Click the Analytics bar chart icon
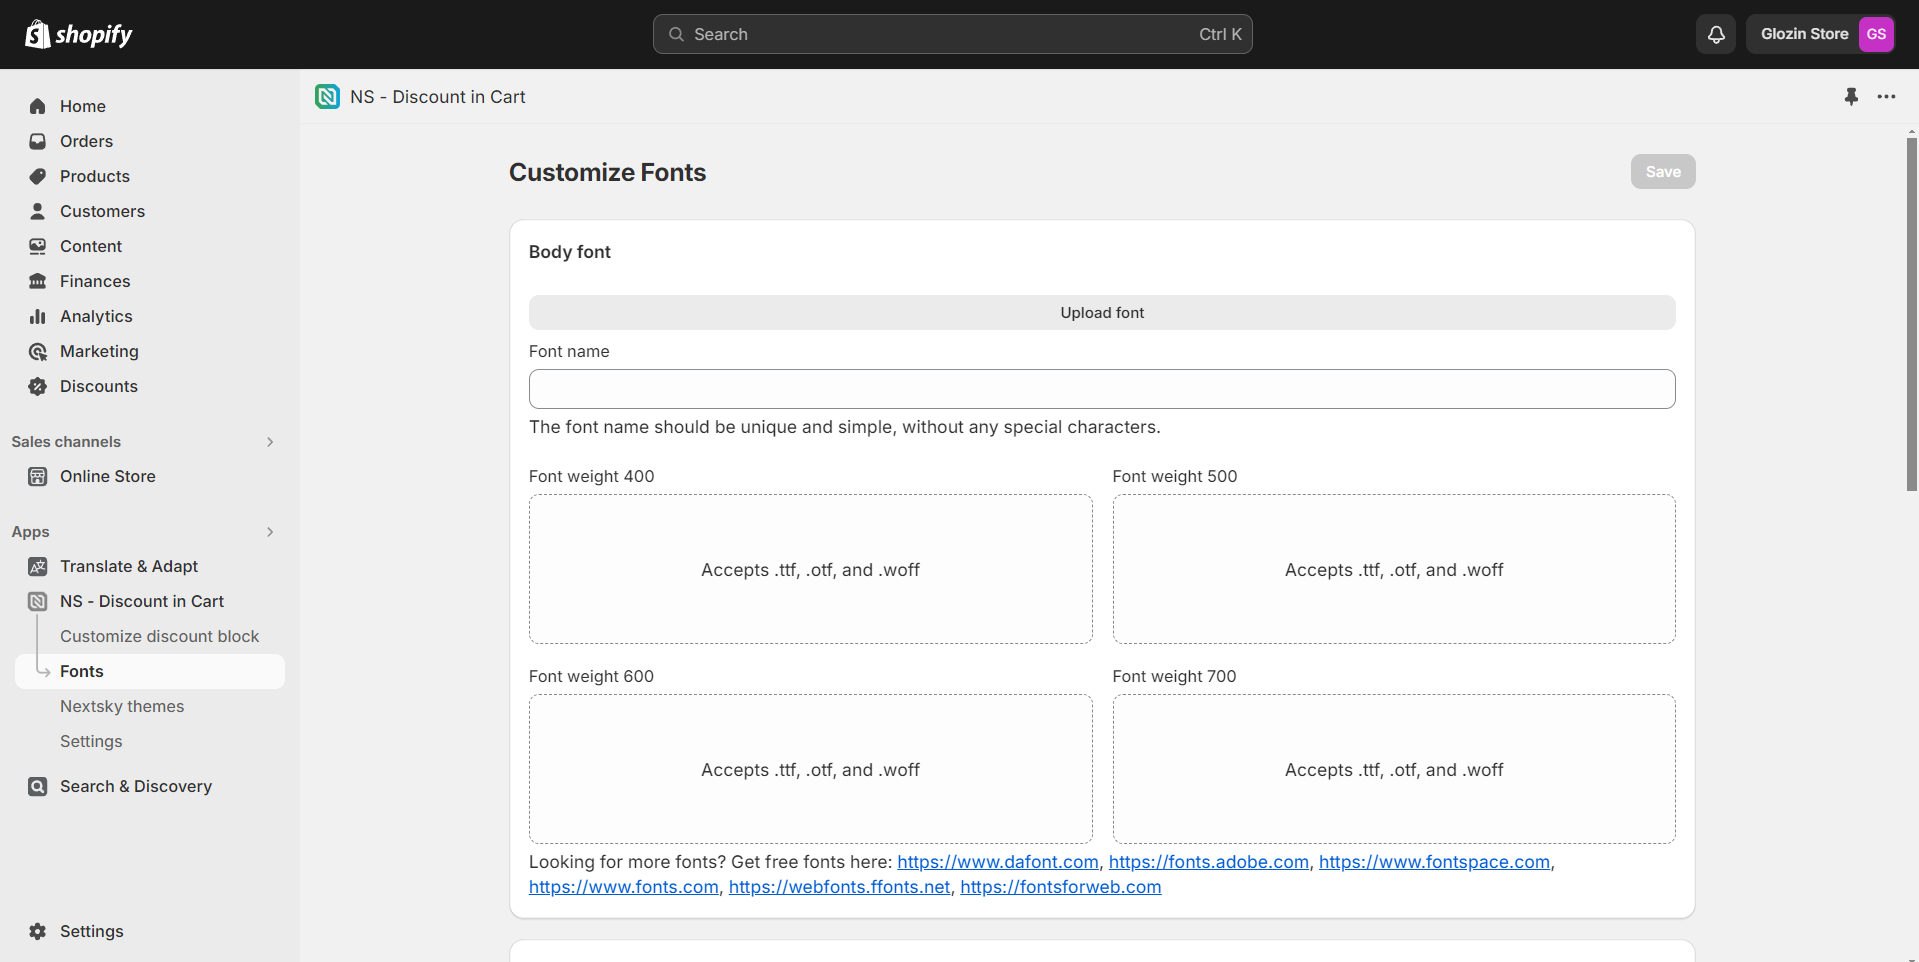1919x962 pixels. 38,316
